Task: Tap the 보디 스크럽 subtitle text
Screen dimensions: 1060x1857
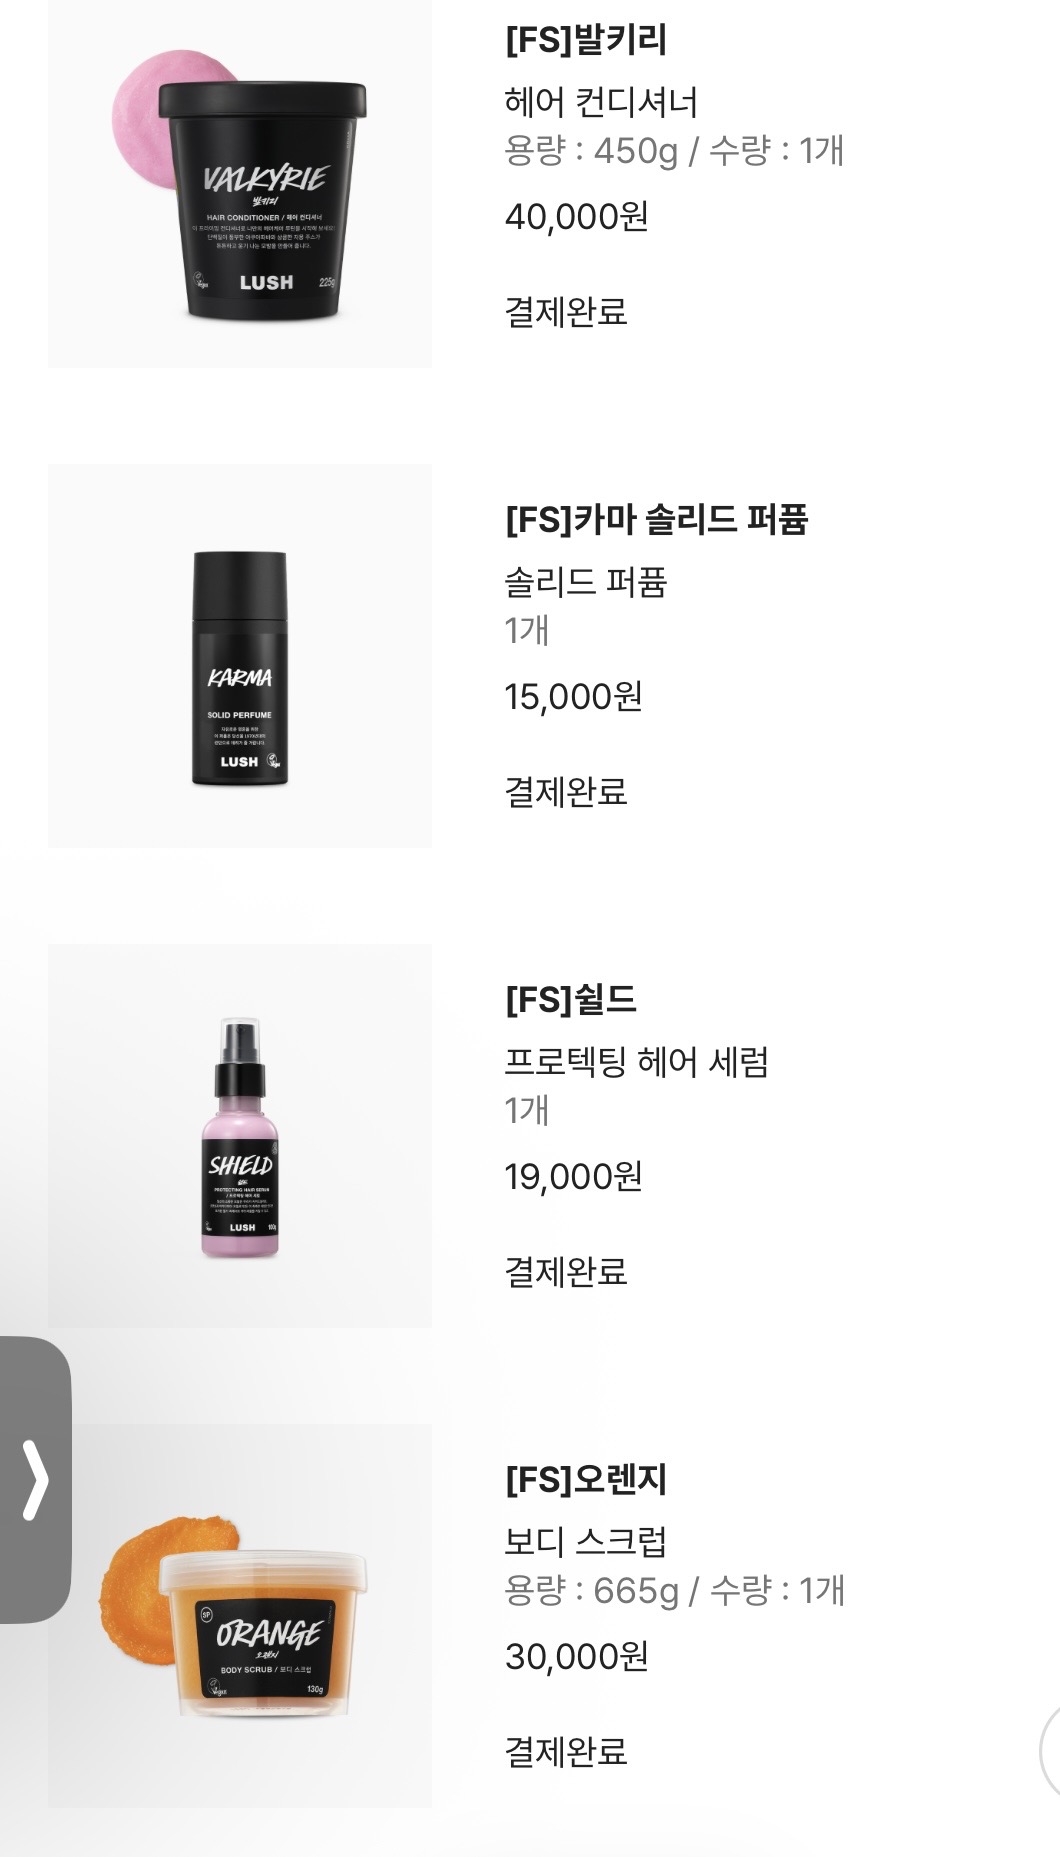Action: 585,1542
